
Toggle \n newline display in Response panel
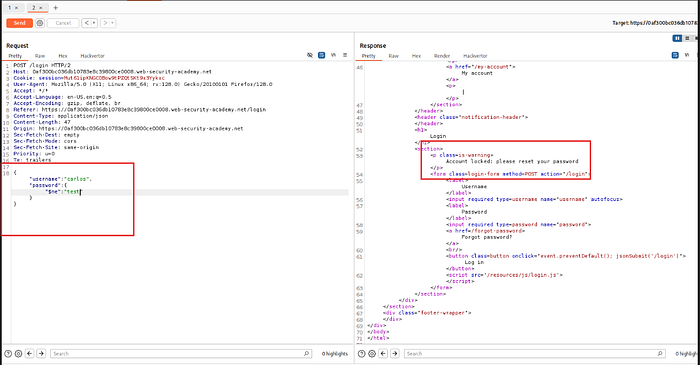(687, 55)
